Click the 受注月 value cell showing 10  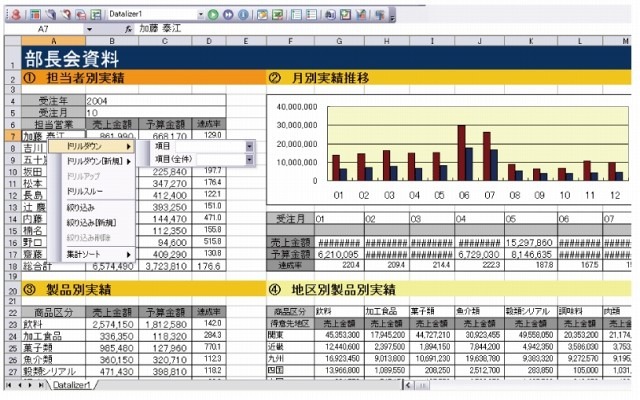pos(156,113)
